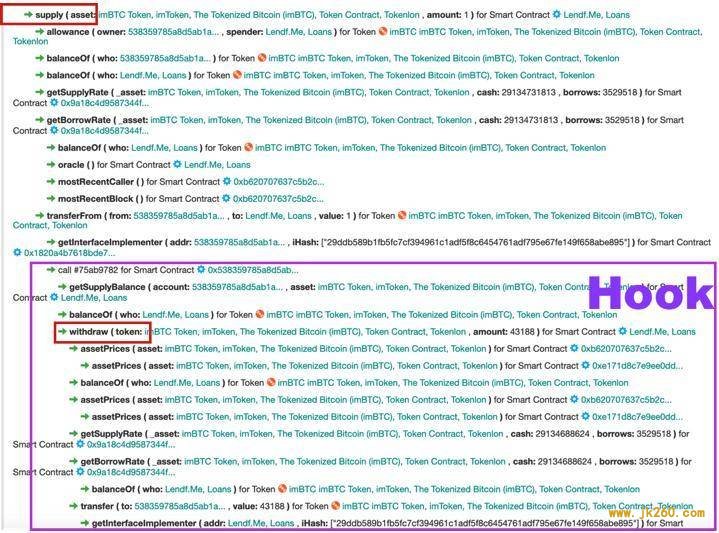Open the token imBTC link in withdraw row
The image size is (719, 533).
pyautogui.click(x=305, y=332)
